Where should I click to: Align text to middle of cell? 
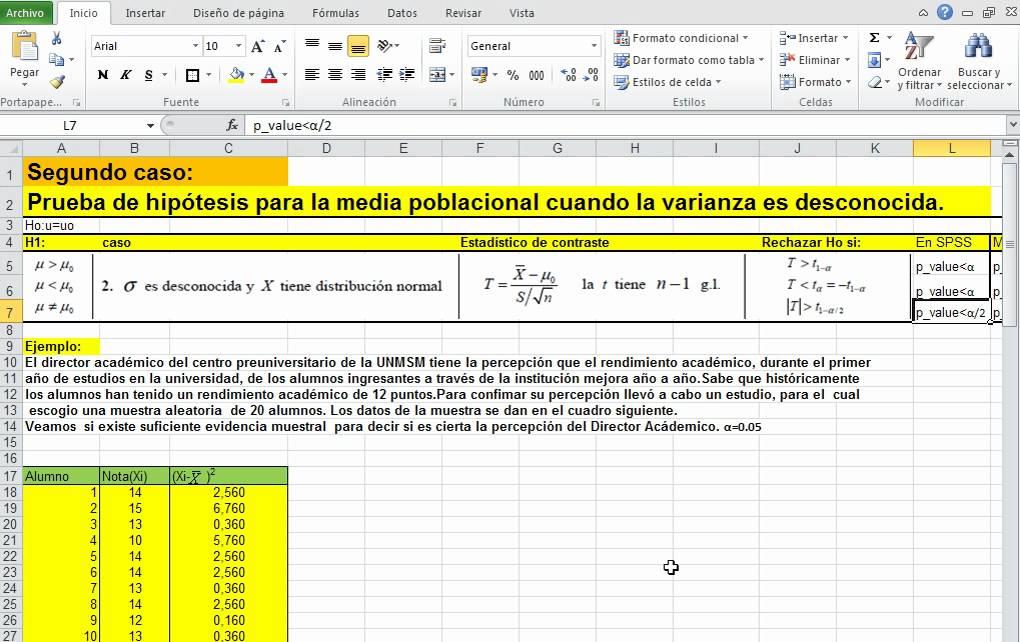(335, 46)
